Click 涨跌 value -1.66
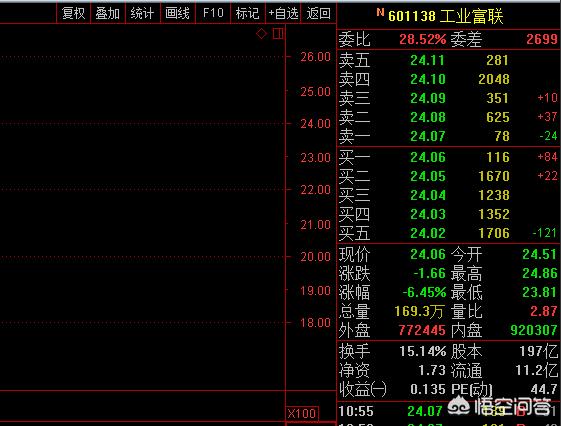This screenshot has width=561, height=426. (x=429, y=273)
